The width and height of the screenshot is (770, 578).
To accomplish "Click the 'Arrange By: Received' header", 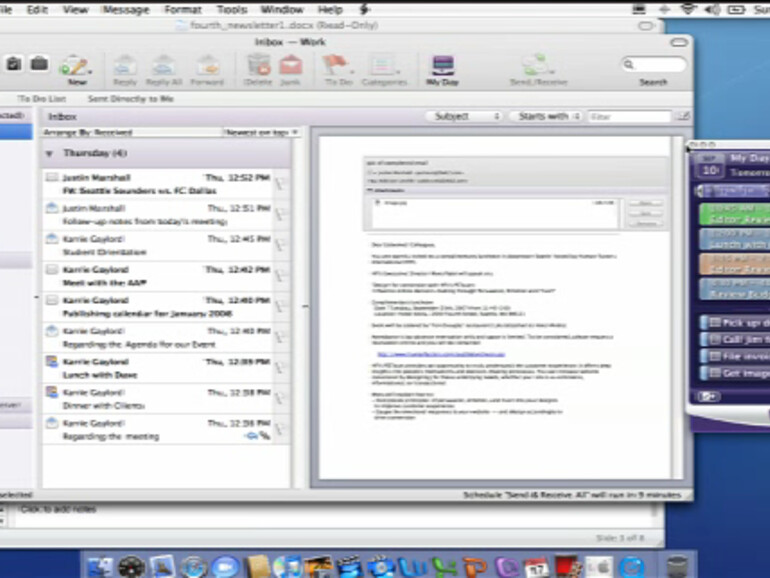I will tap(87, 132).
